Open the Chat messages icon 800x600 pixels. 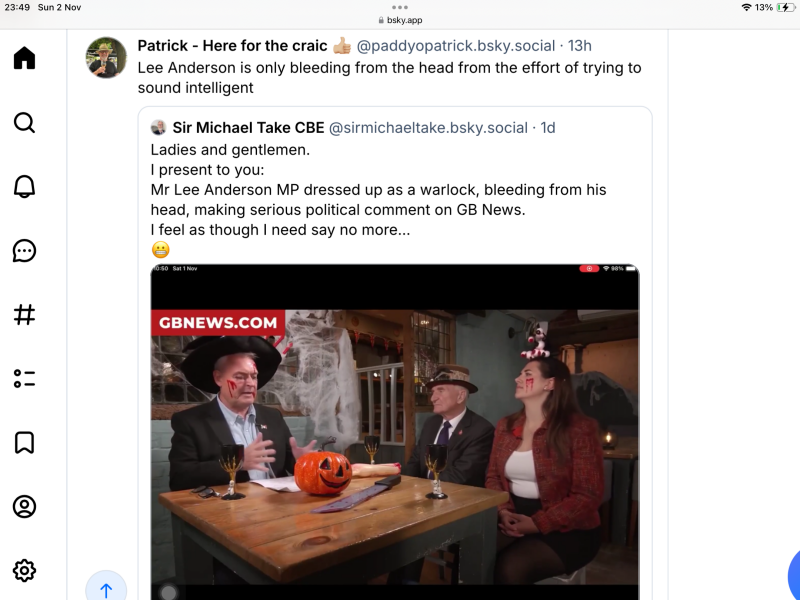24,250
